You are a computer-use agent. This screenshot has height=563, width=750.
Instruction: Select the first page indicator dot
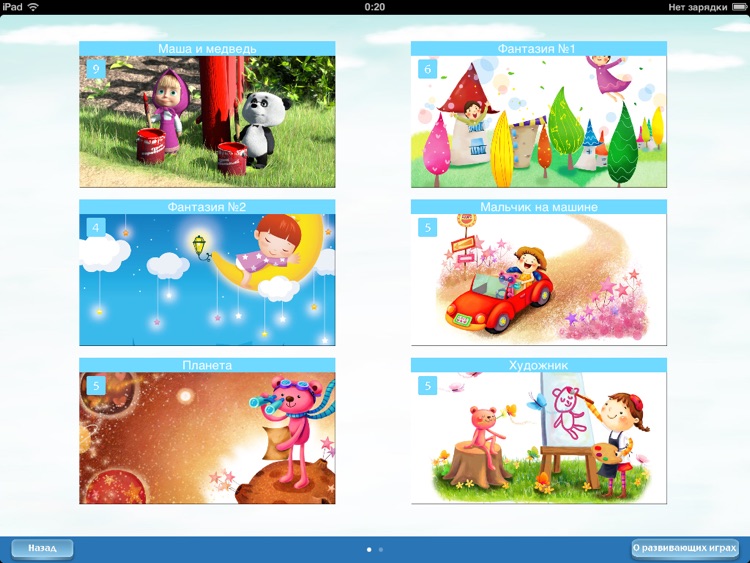369,550
